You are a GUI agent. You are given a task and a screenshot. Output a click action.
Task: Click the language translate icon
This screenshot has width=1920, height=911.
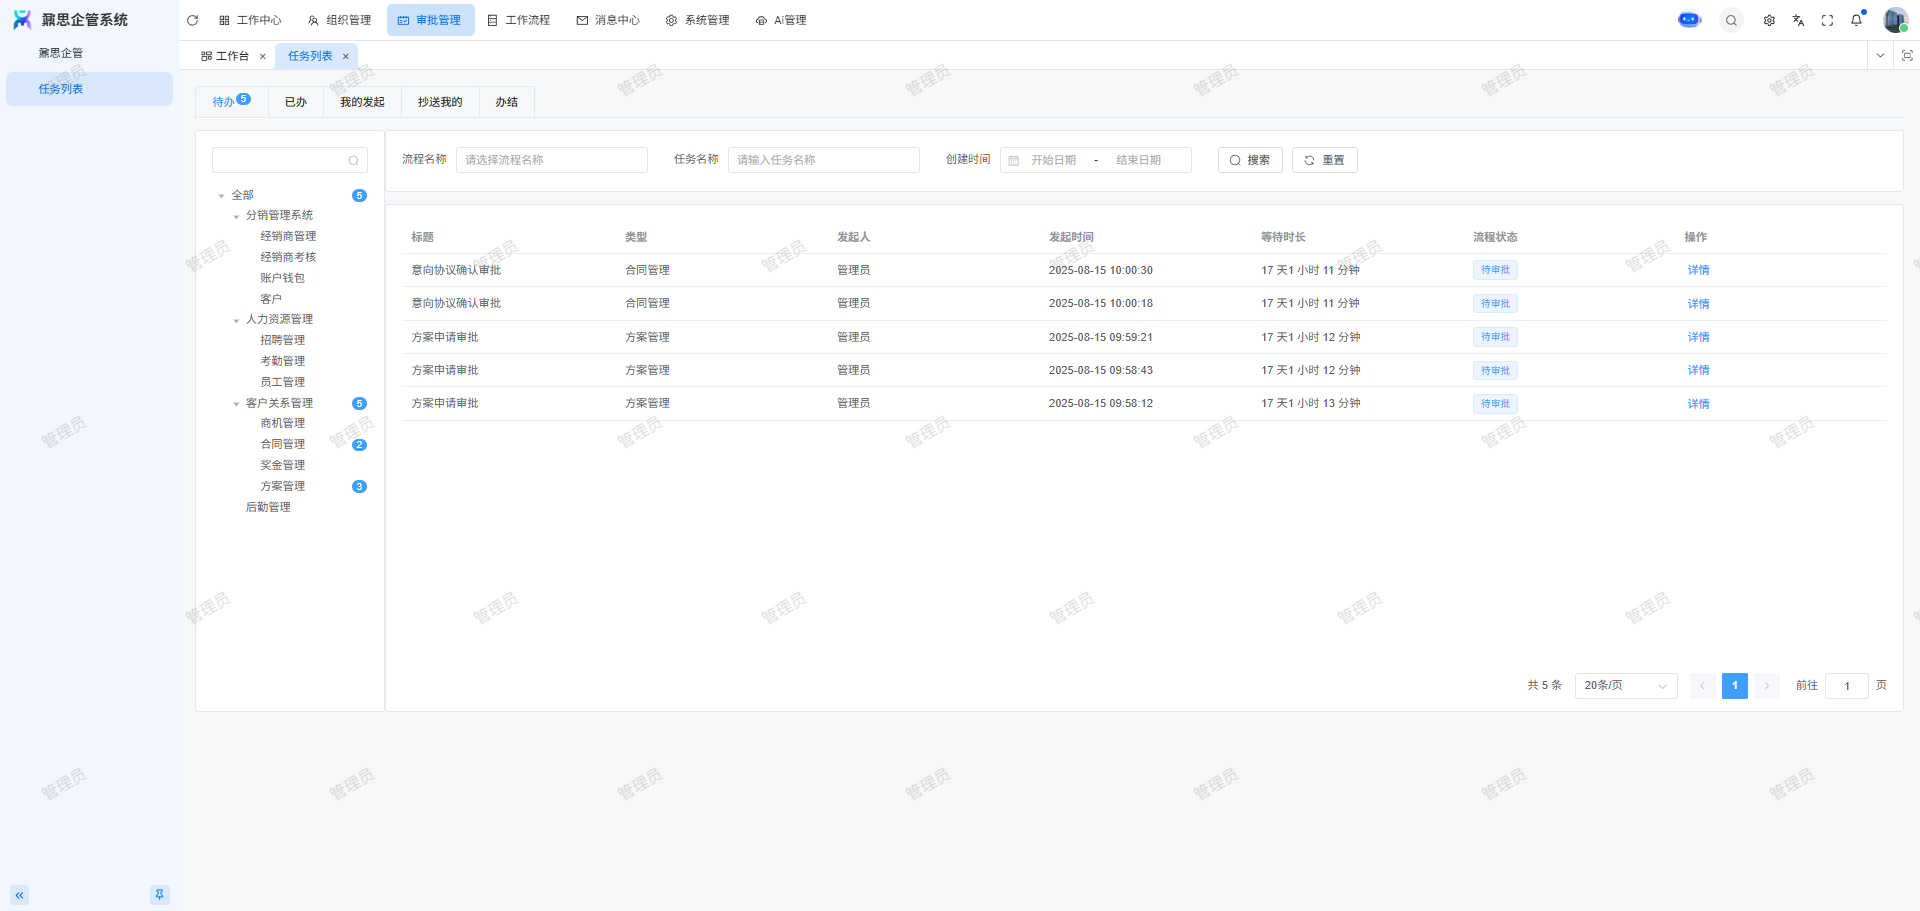pos(1798,20)
